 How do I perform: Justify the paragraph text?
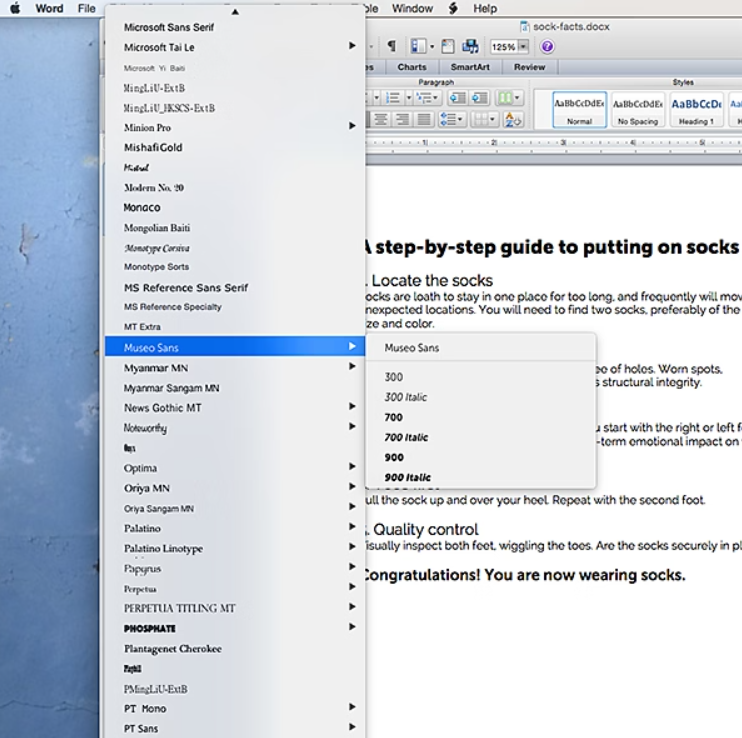click(x=424, y=119)
